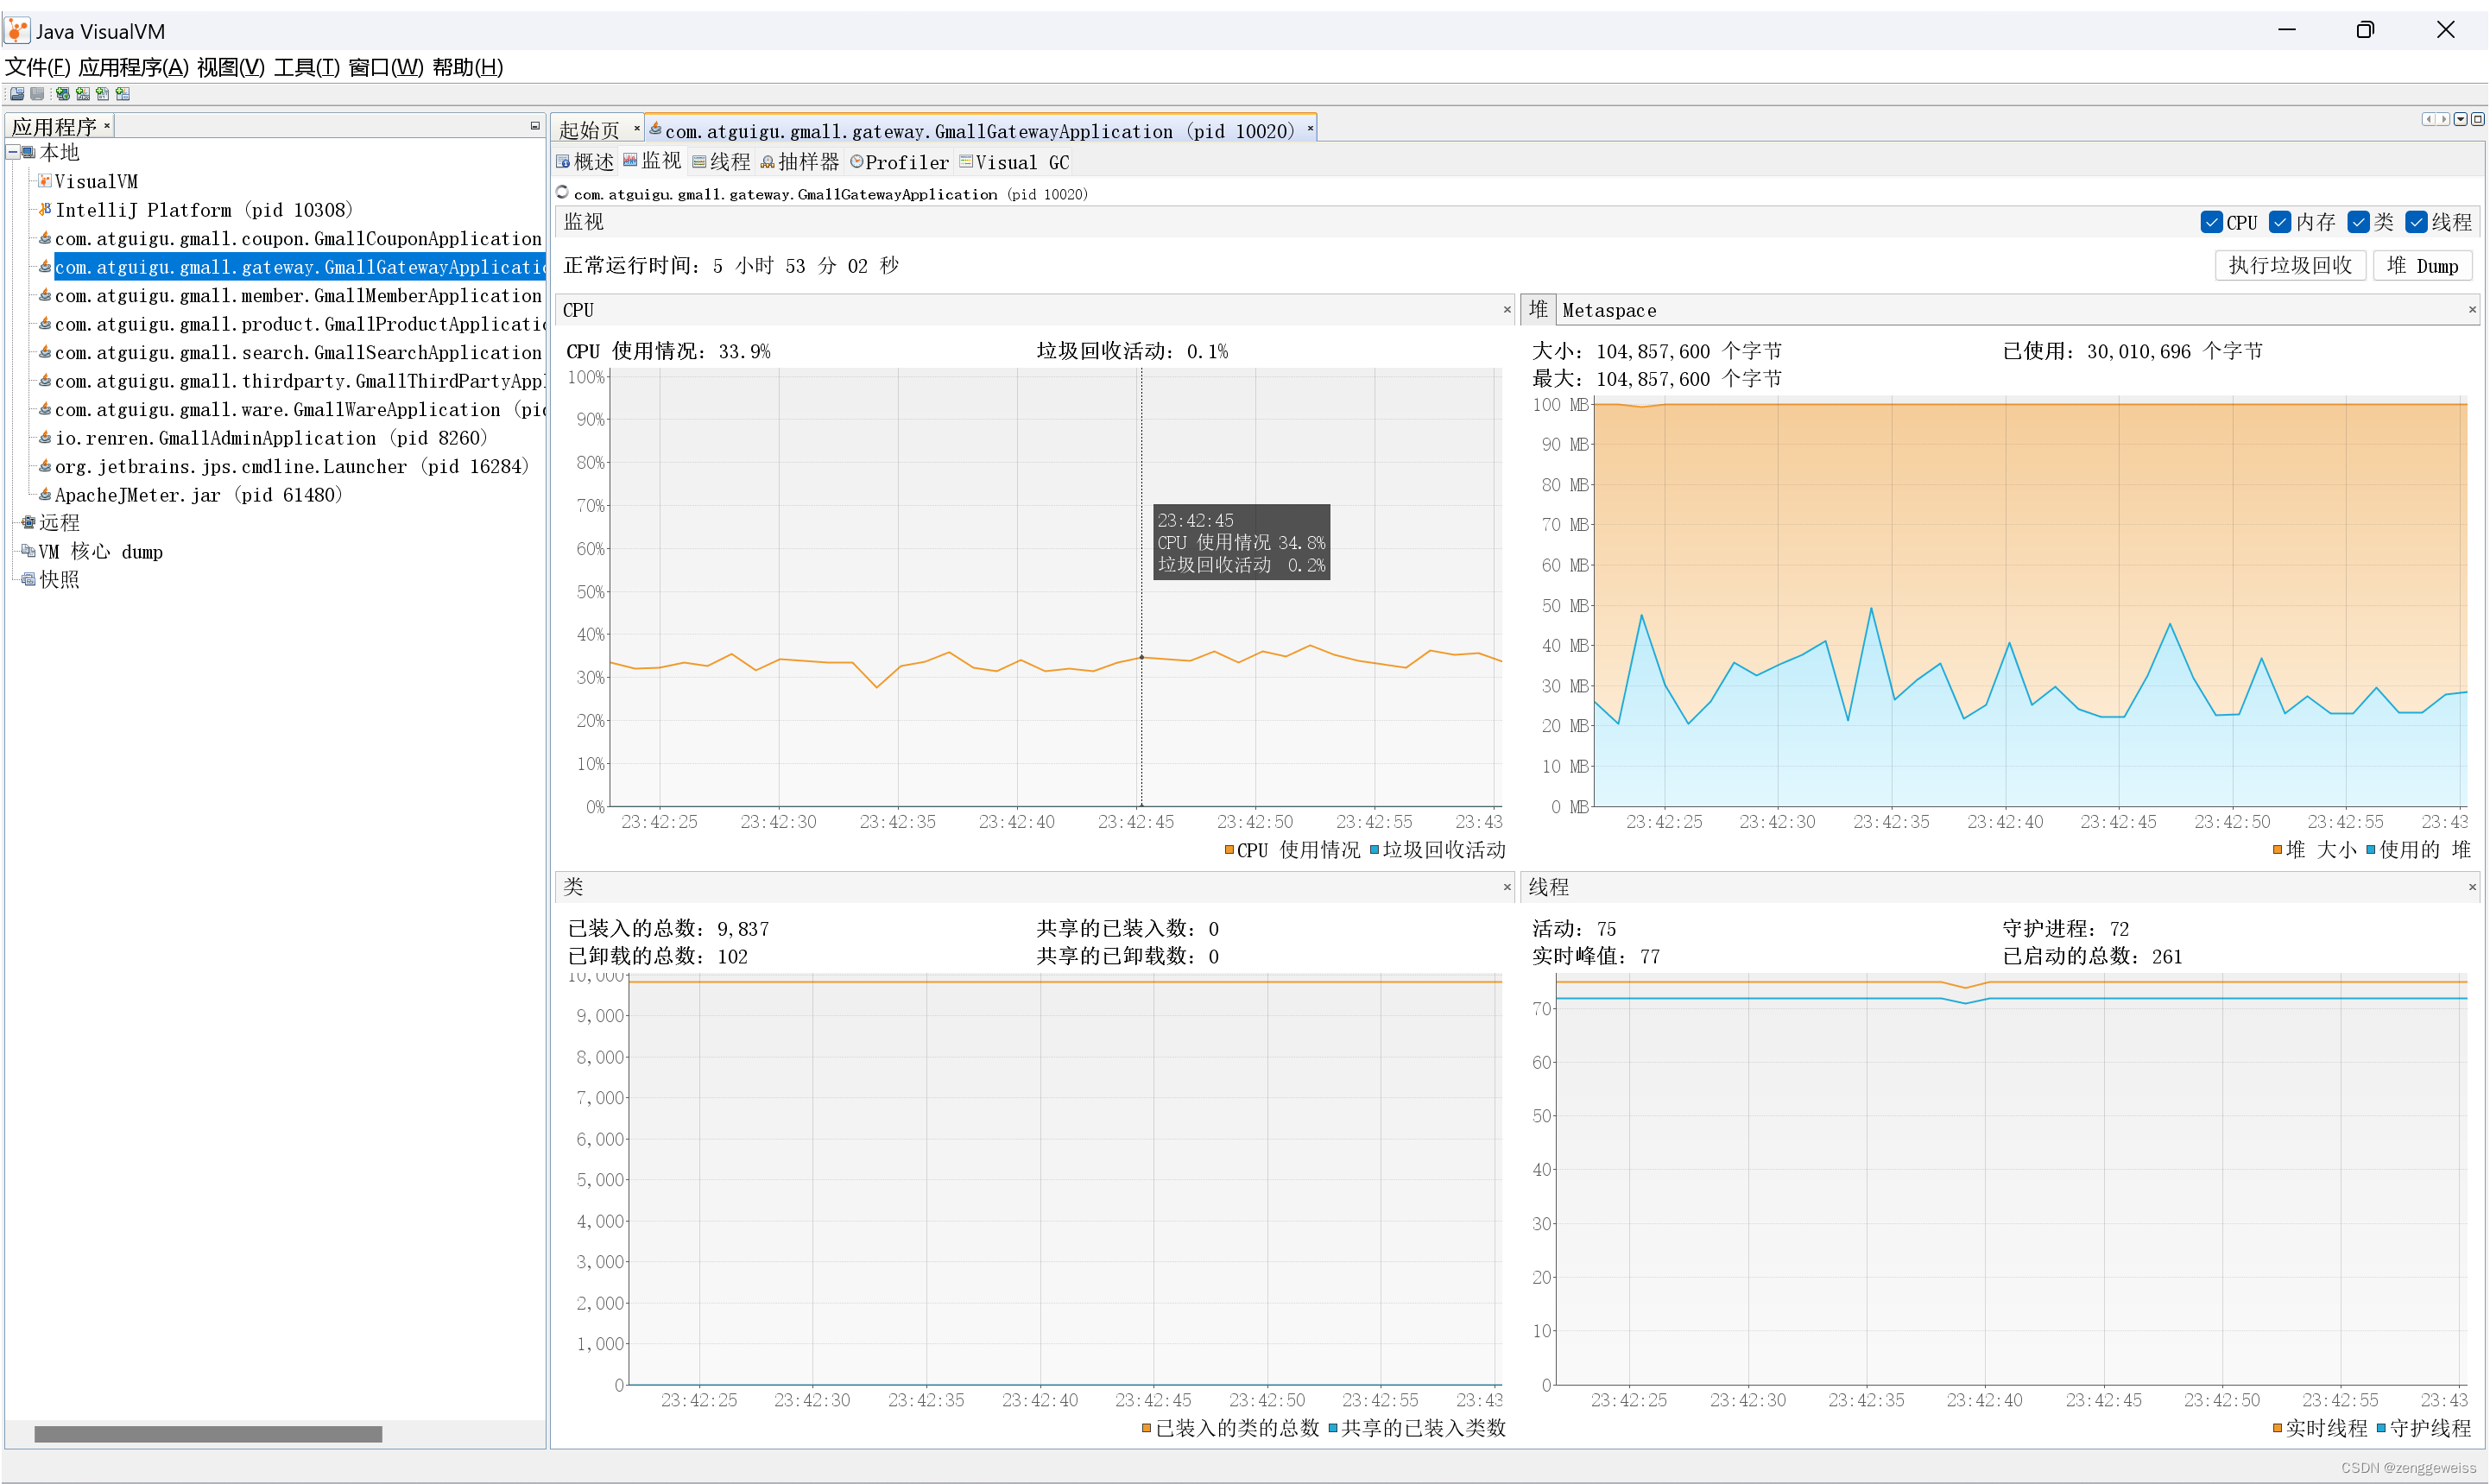Select GmallMemberApplication in the tree
The image size is (2490, 1484).
[298, 296]
